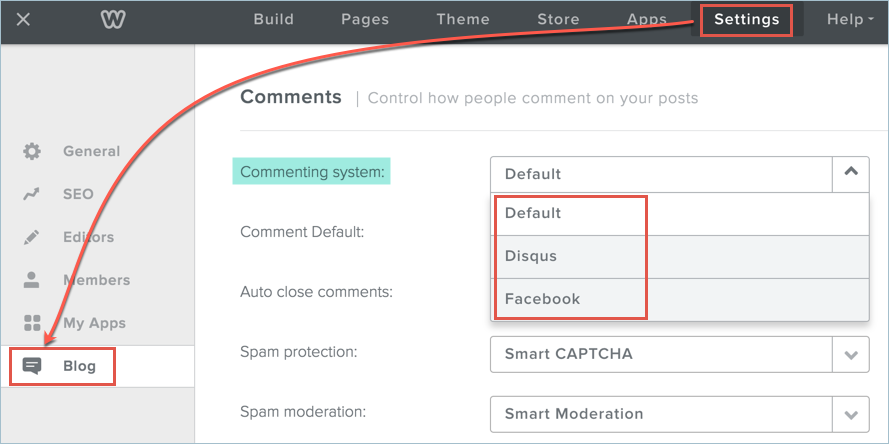This screenshot has width=889, height=444.
Task: Collapse the Commenting system dropdown arrow
Action: (x=850, y=173)
